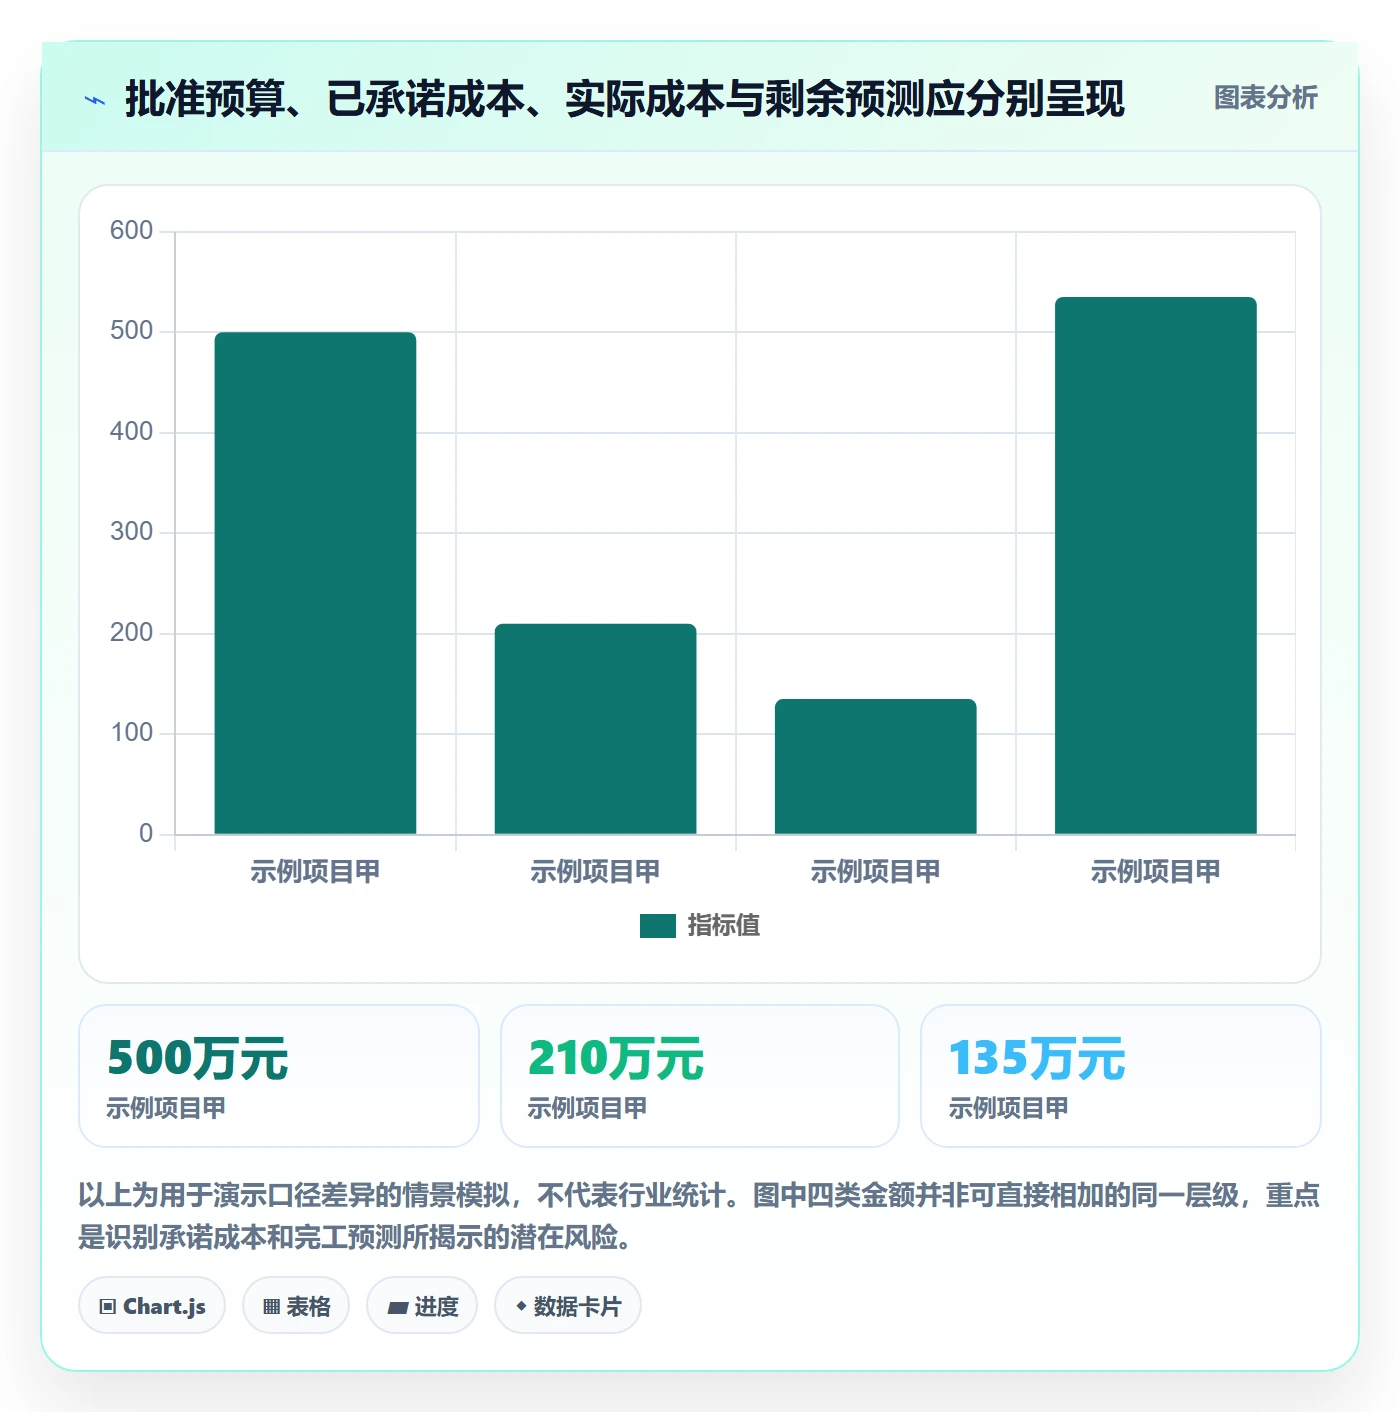Click the footnote starting 以上为用于演示

point(699,1216)
